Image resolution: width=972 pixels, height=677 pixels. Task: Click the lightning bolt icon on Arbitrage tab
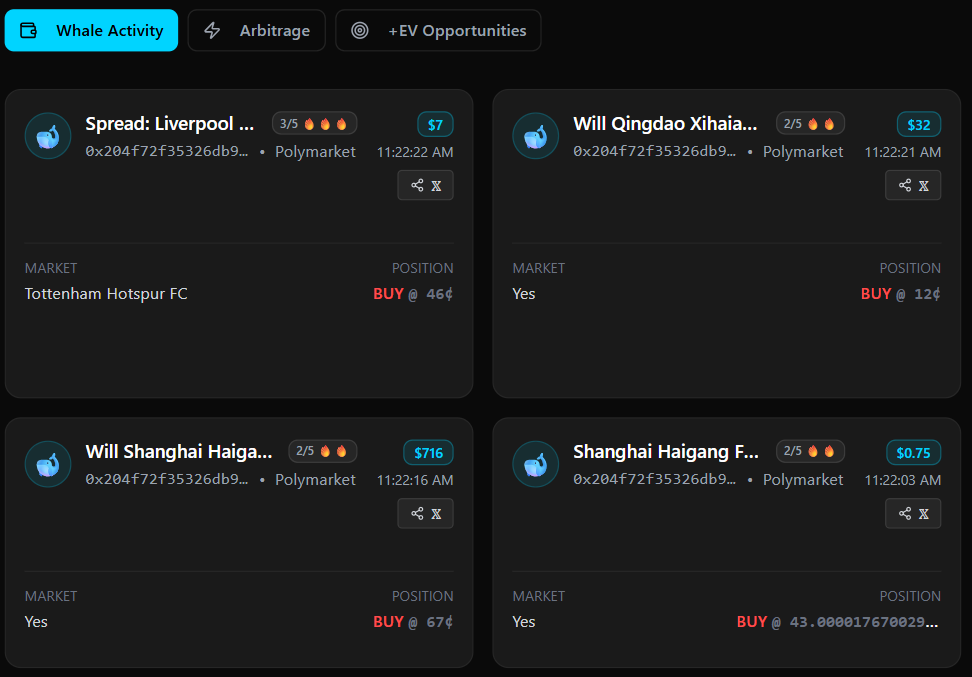211,30
